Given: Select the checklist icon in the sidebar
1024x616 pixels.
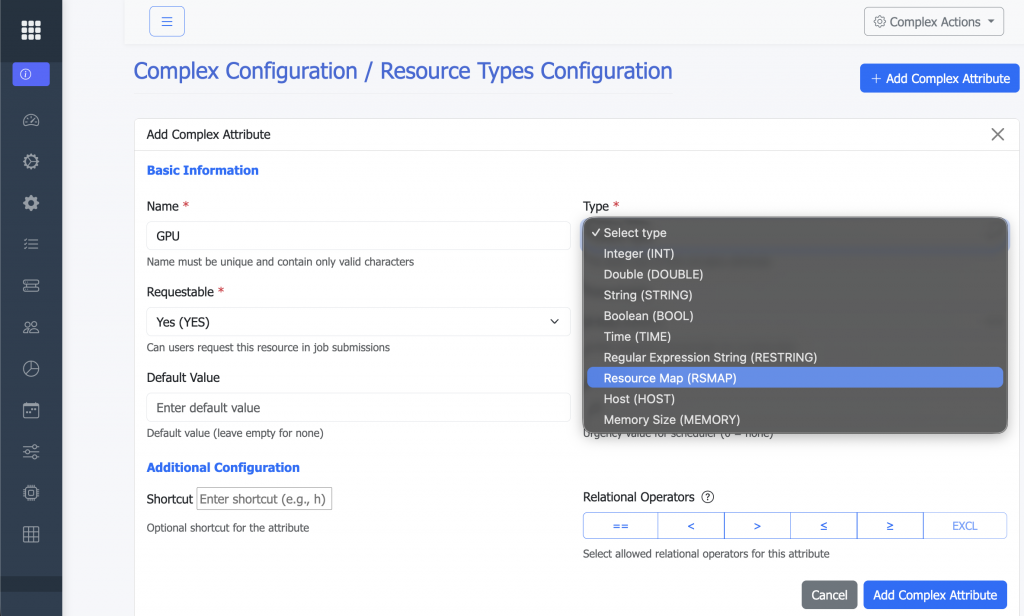Looking at the screenshot, I should click(31, 244).
